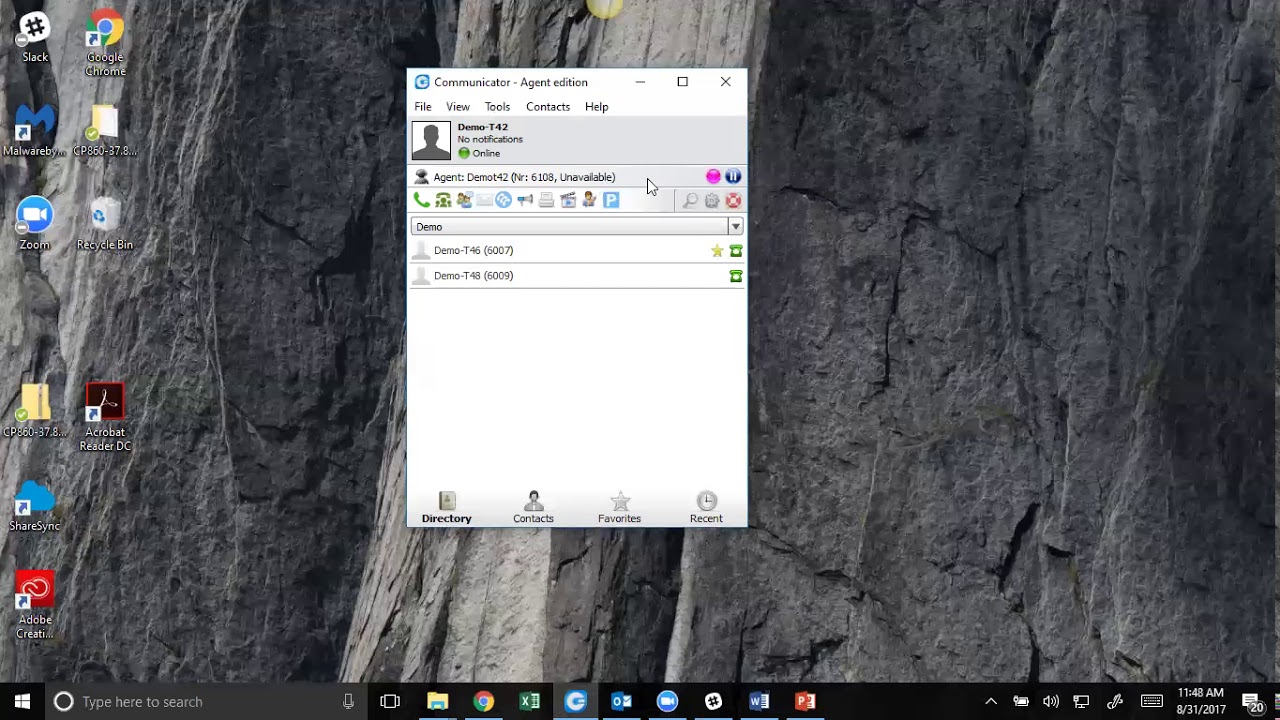Click the conference call toolbar icon

tap(442, 201)
